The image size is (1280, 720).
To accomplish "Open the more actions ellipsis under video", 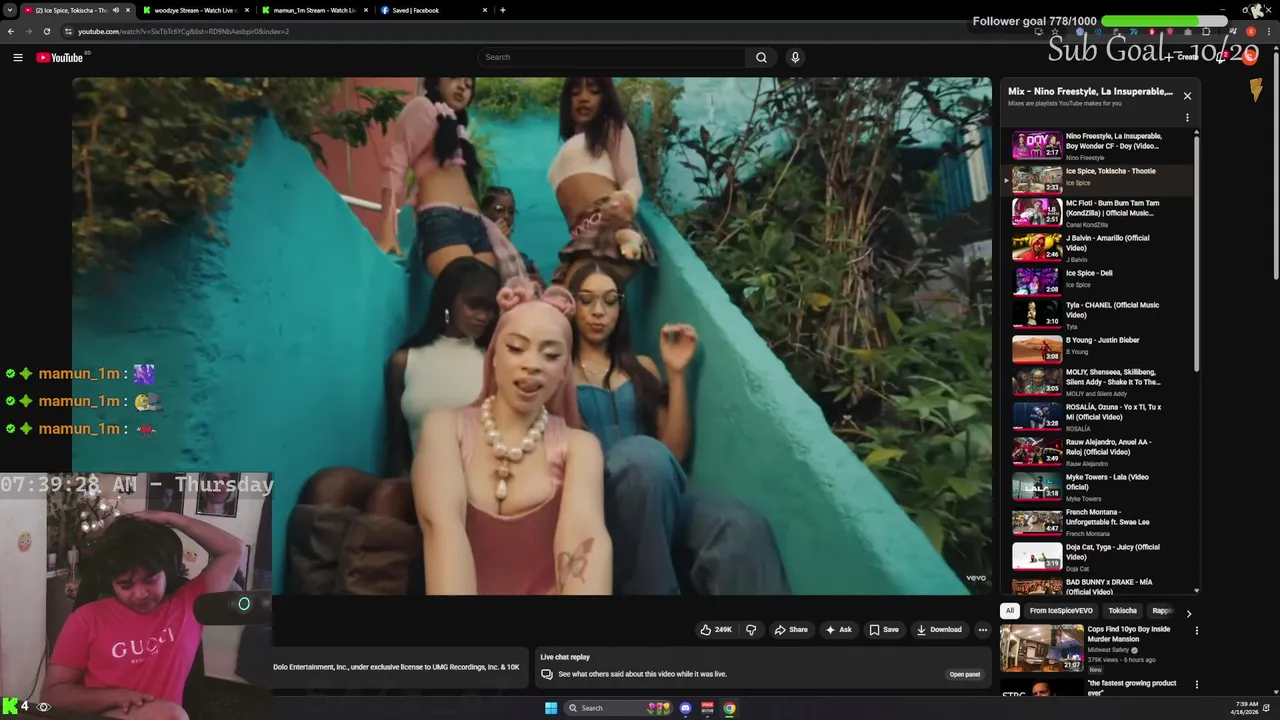I will (x=983, y=630).
